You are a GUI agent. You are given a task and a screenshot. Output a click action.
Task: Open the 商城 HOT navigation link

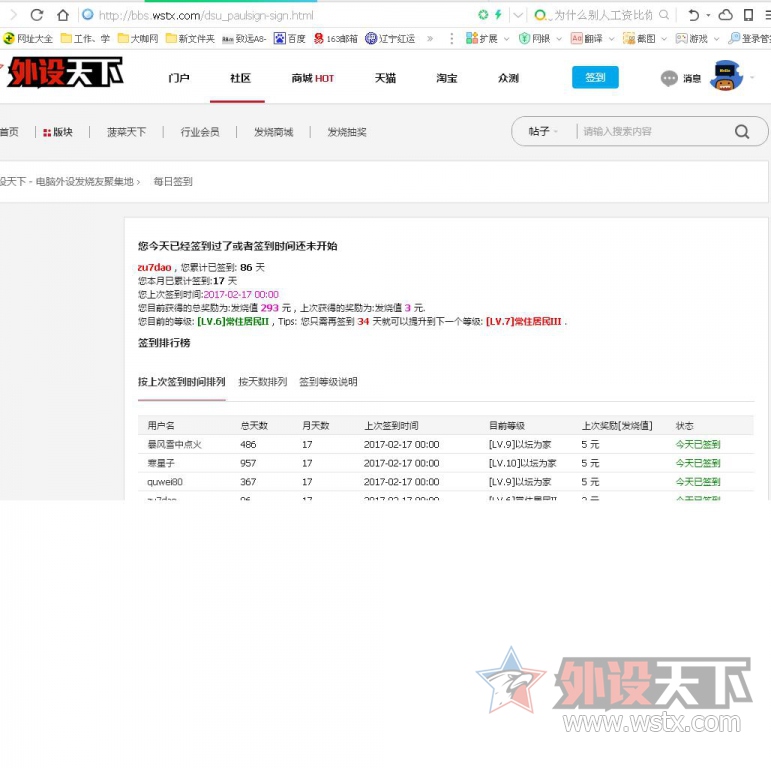pos(313,78)
